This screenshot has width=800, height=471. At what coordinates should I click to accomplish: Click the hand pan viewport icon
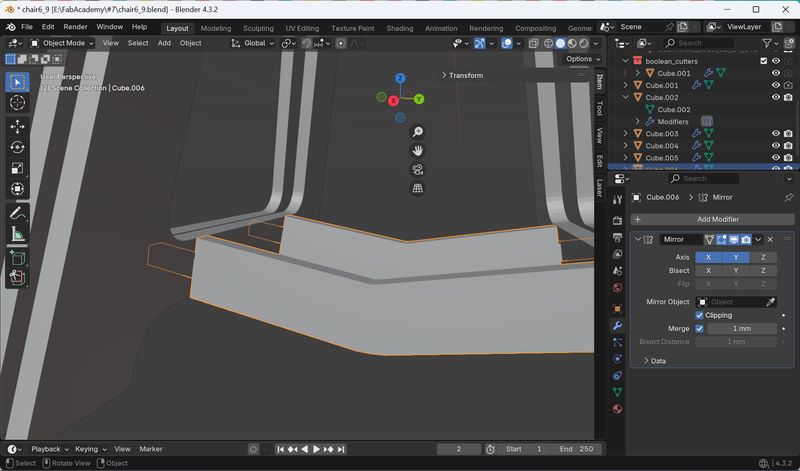pyautogui.click(x=417, y=151)
